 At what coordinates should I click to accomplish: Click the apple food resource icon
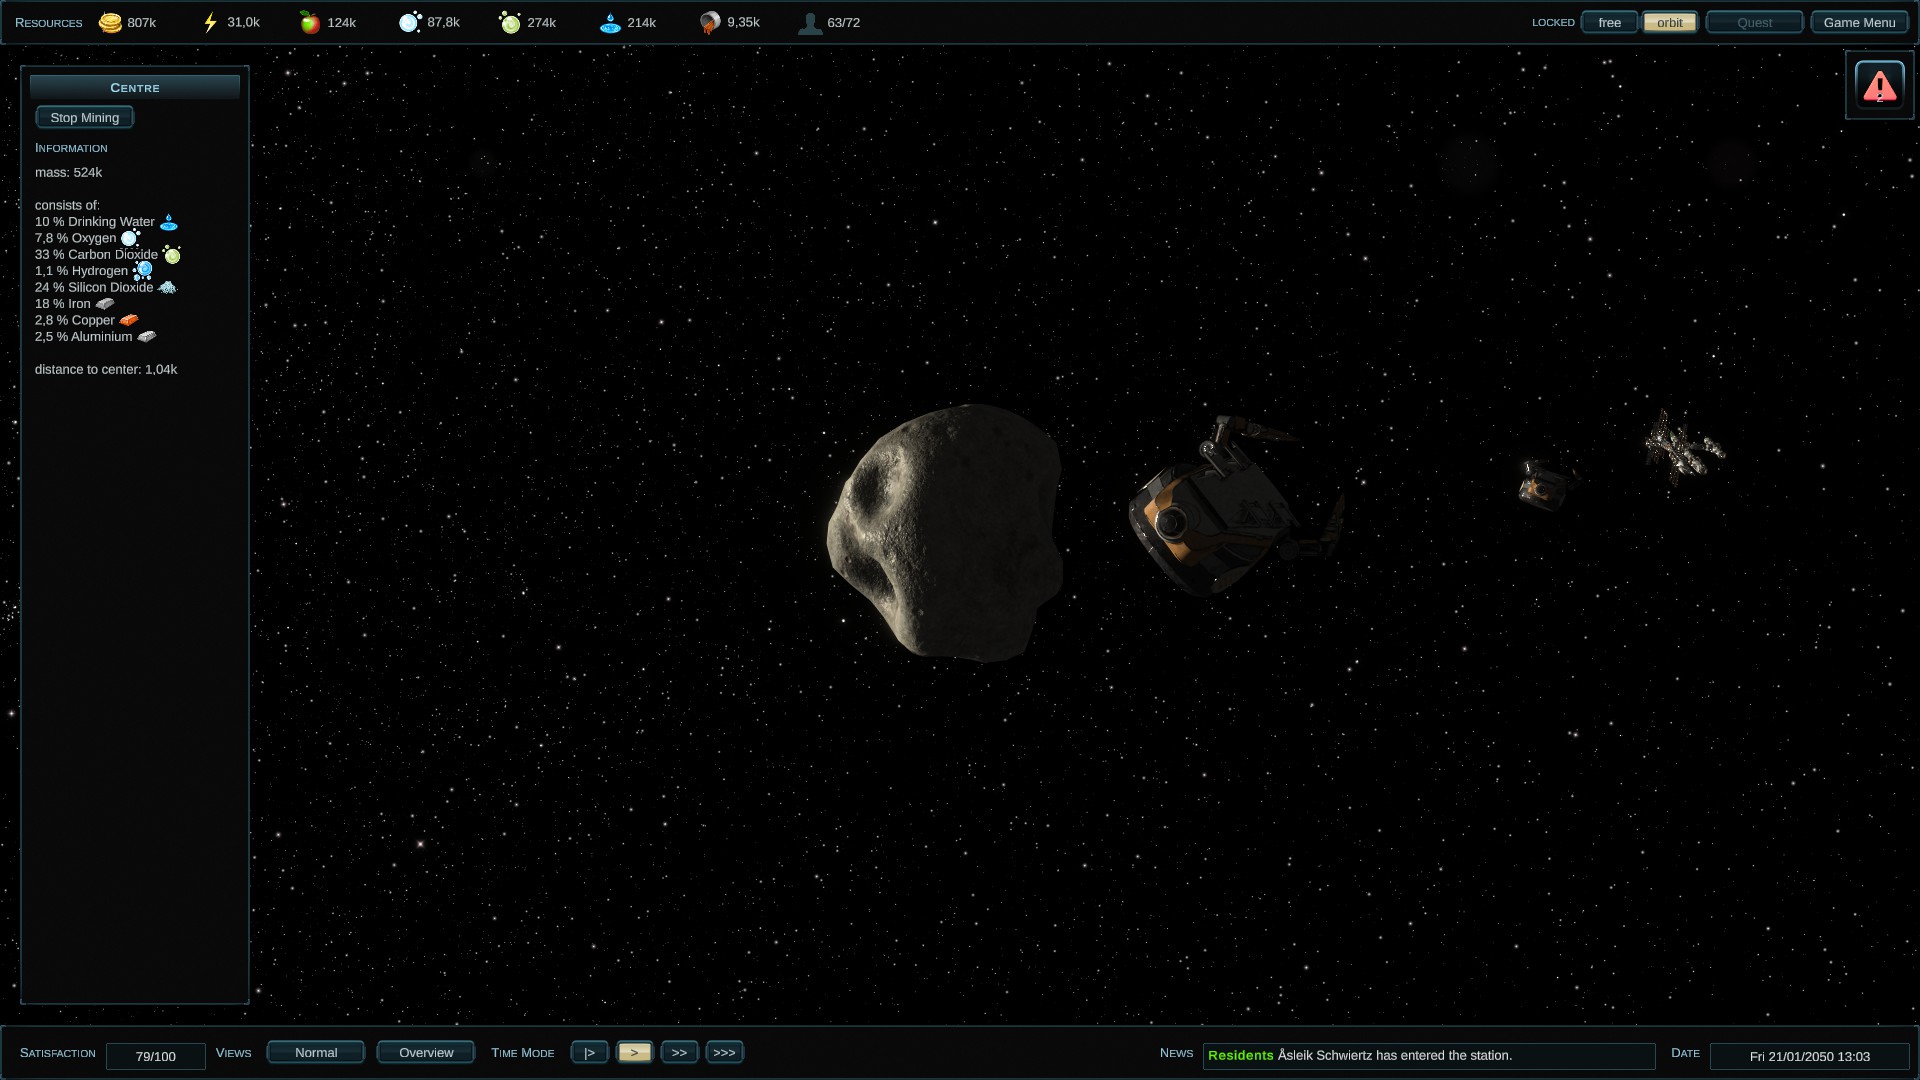pos(310,22)
